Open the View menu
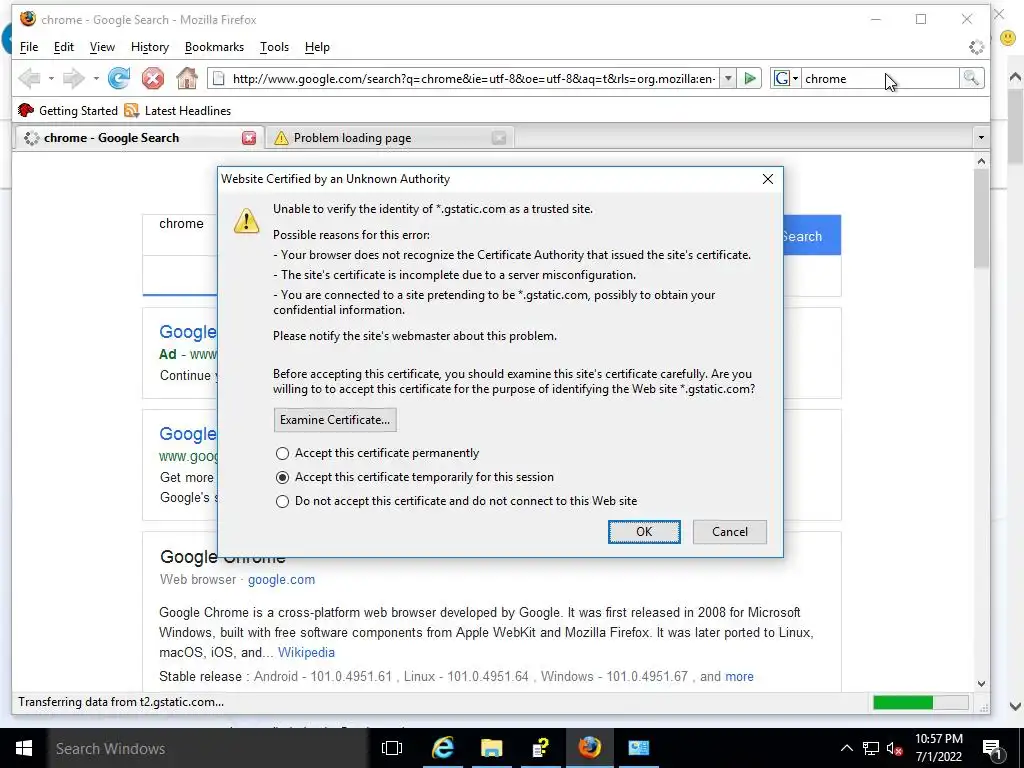 [x=102, y=47]
